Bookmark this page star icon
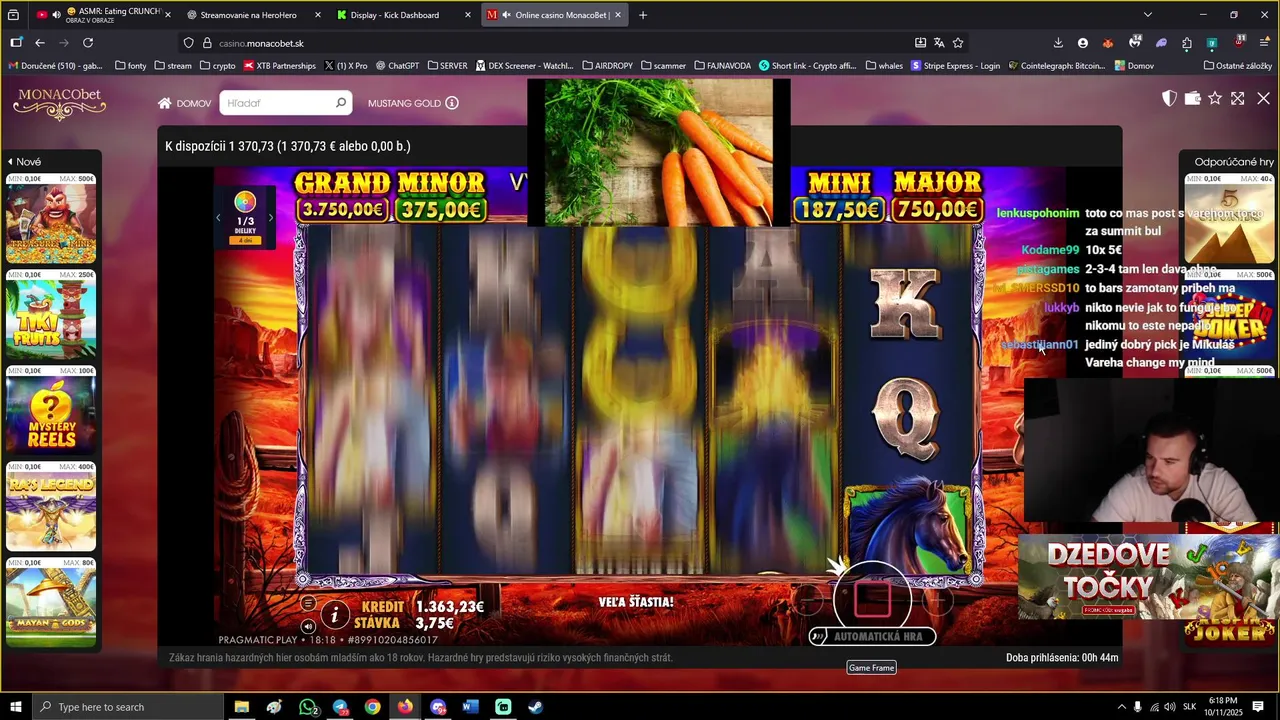 (958, 43)
